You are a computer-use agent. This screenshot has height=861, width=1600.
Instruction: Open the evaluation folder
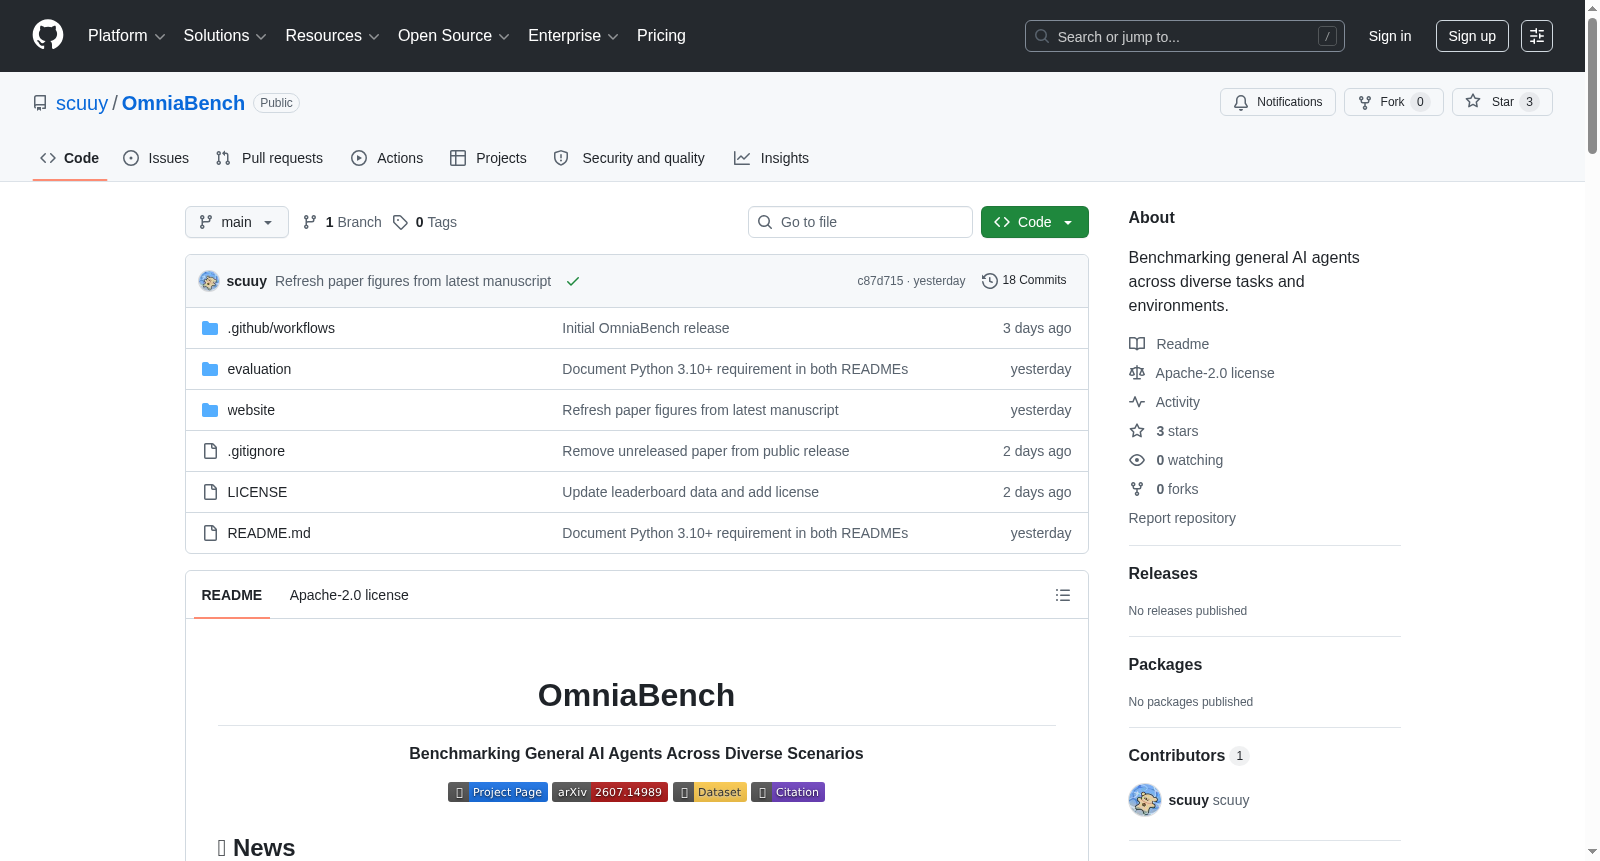click(x=259, y=369)
